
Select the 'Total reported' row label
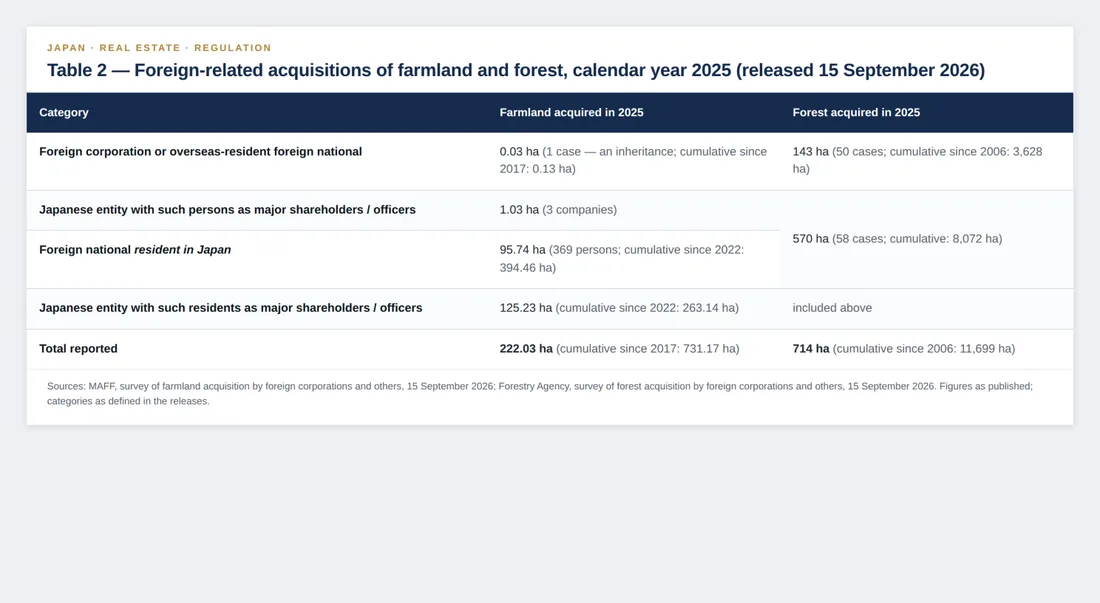[78, 348]
